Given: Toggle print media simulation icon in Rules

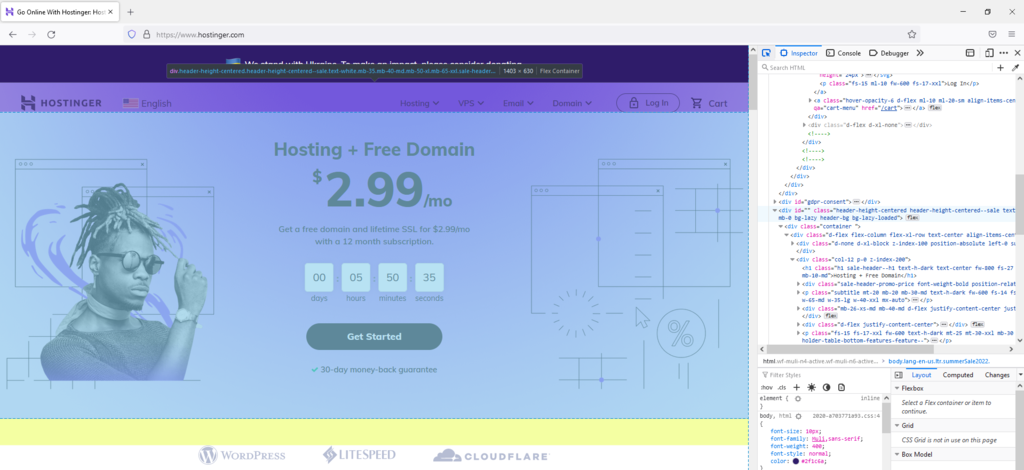Looking at the screenshot, I should [841, 387].
